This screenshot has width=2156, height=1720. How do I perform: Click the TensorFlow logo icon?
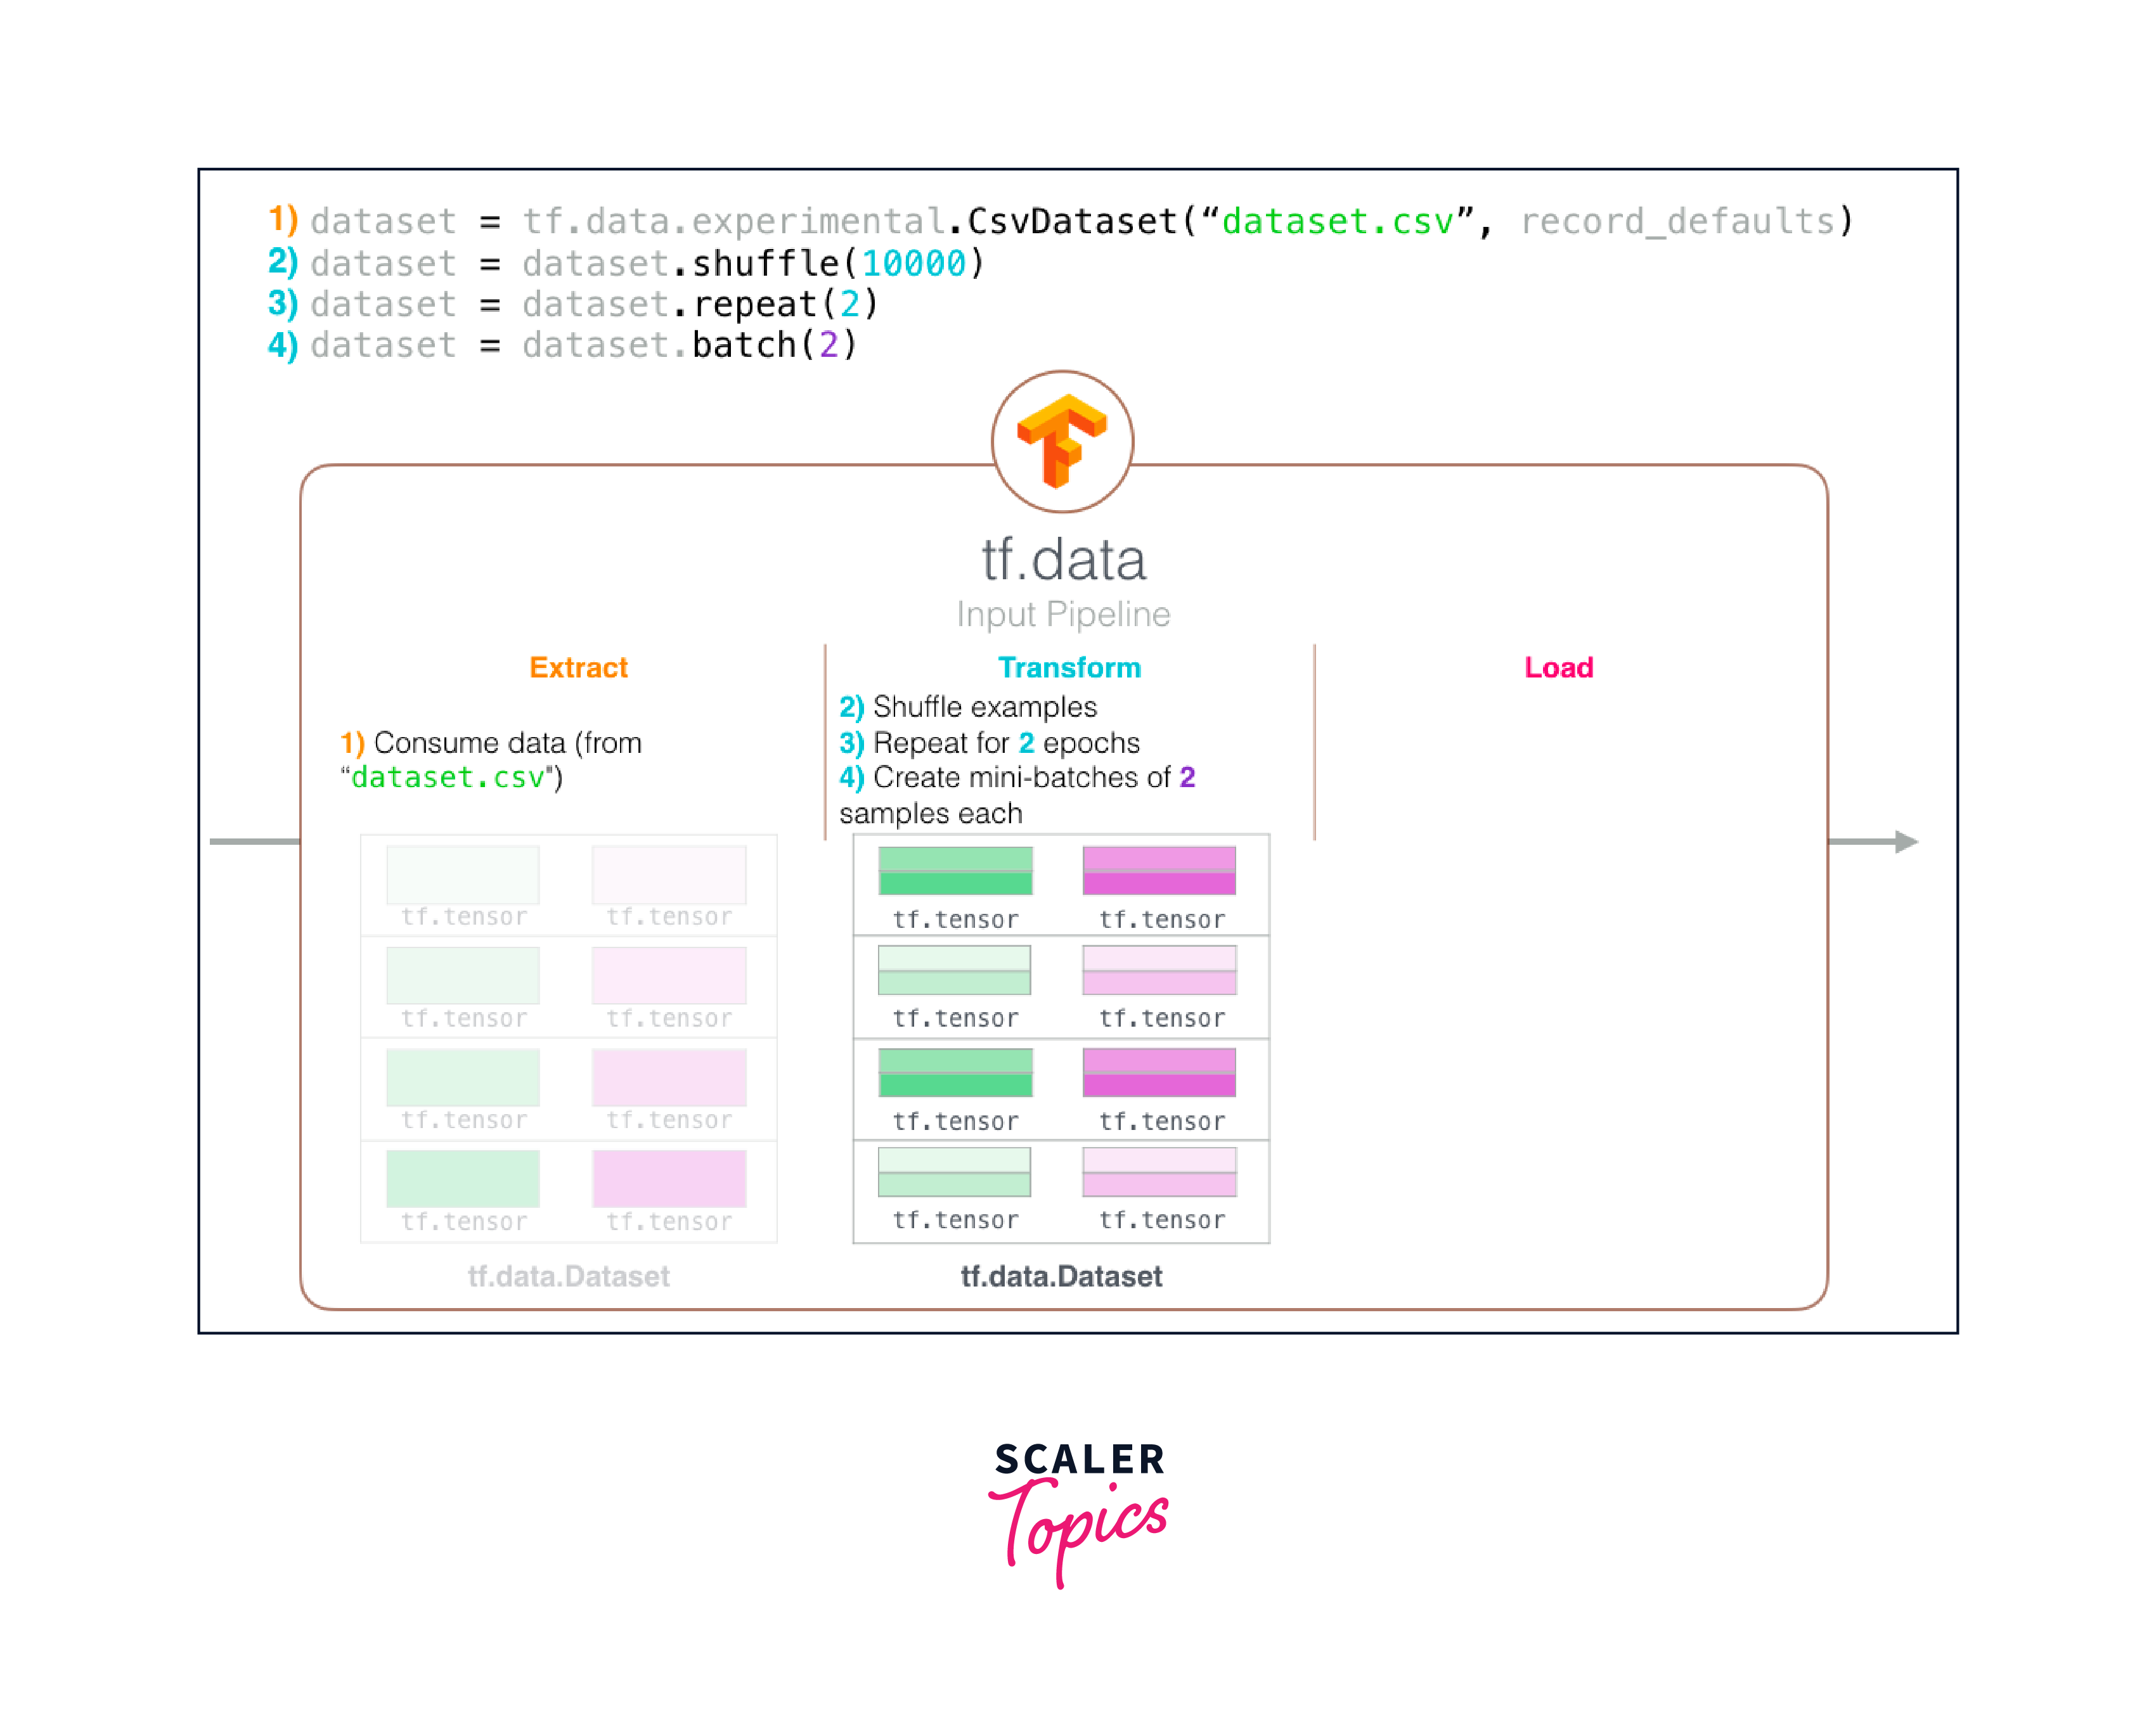pos(1062,441)
